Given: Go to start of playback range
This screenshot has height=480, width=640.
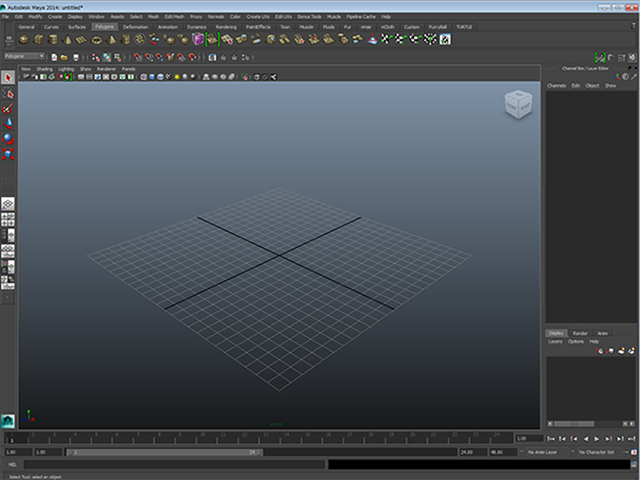Looking at the screenshot, I should point(551,439).
